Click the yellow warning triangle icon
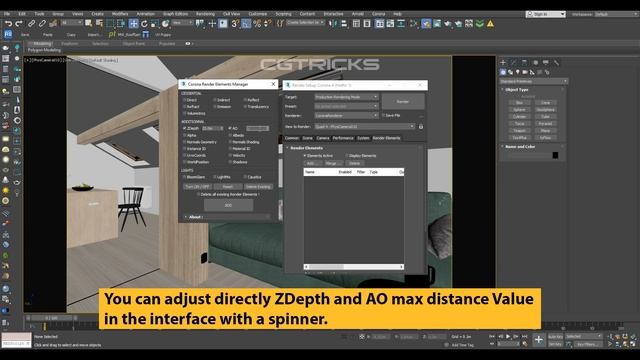The width and height of the screenshot is (640, 360). [490, 24]
